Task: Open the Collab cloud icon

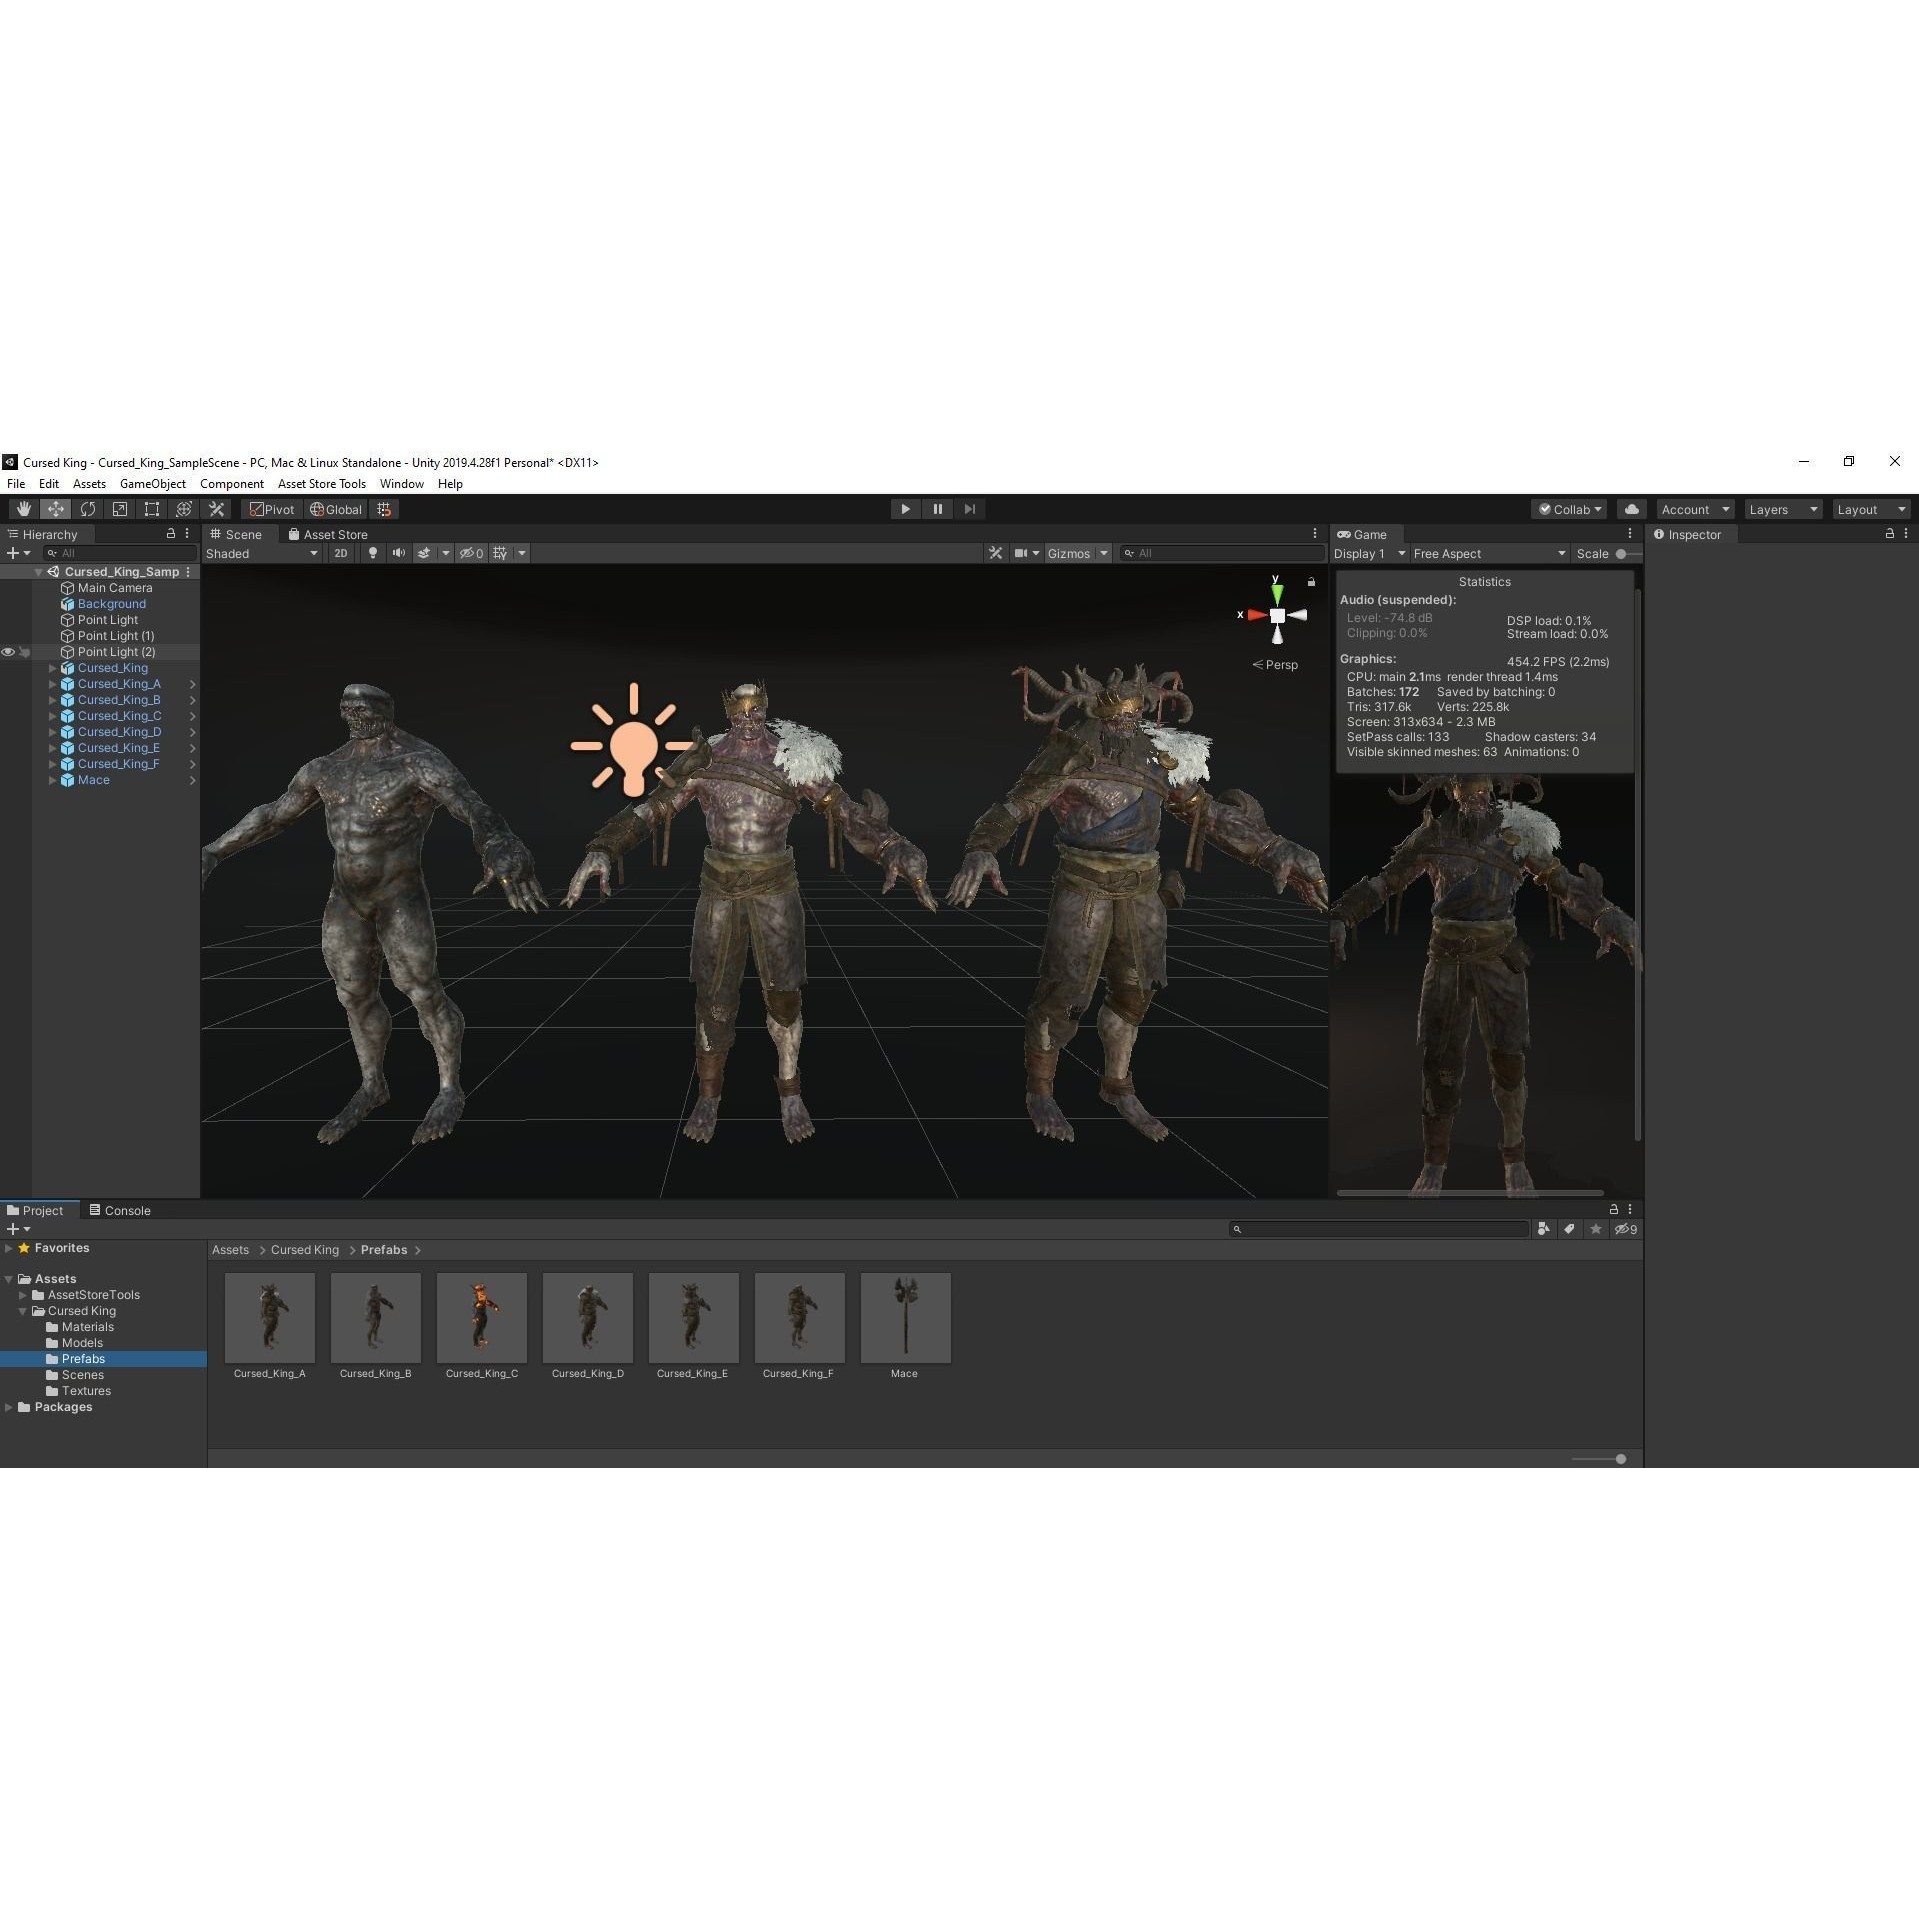Action: tap(1631, 509)
